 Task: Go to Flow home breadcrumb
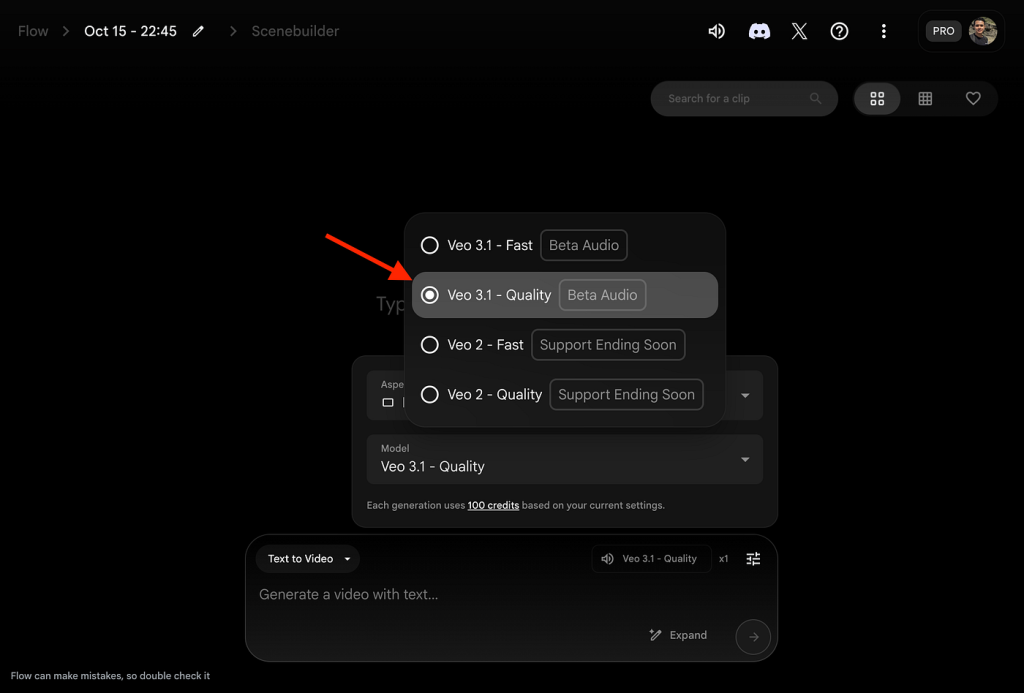(33, 31)
